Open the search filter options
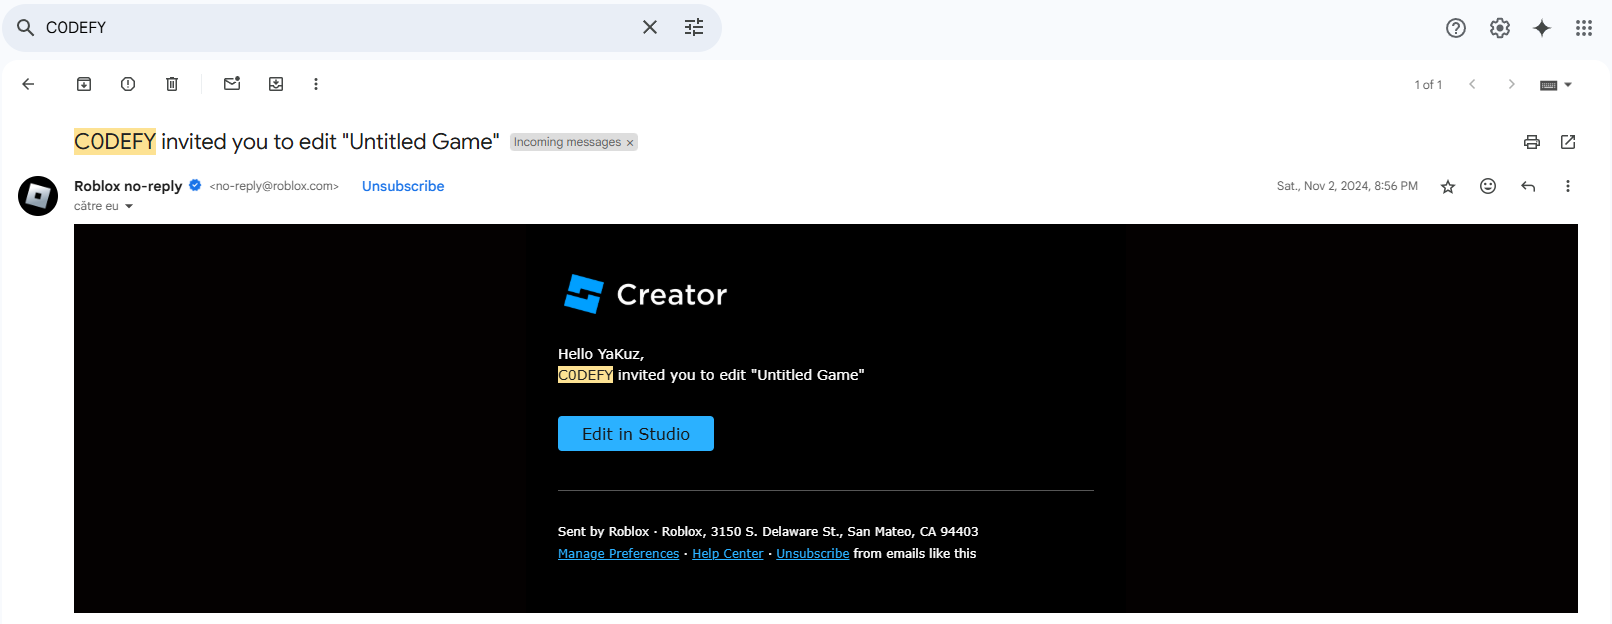 694,27
